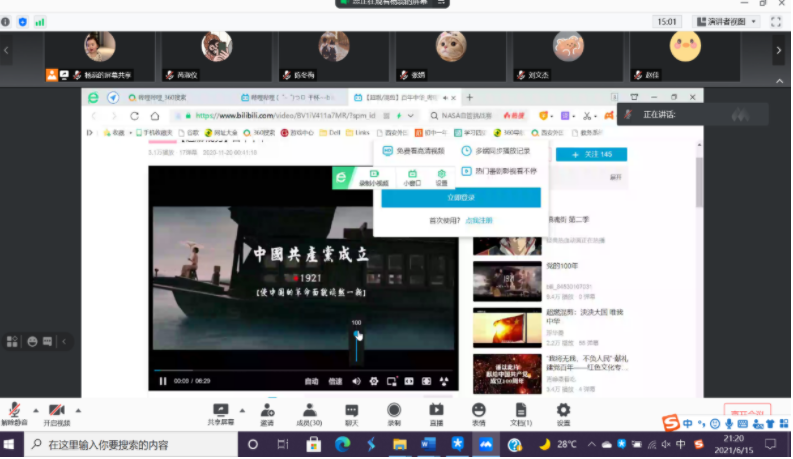The image size is (793, 459).
Task: Click the video volume slider handle
Action: click(x=356, y=336)
